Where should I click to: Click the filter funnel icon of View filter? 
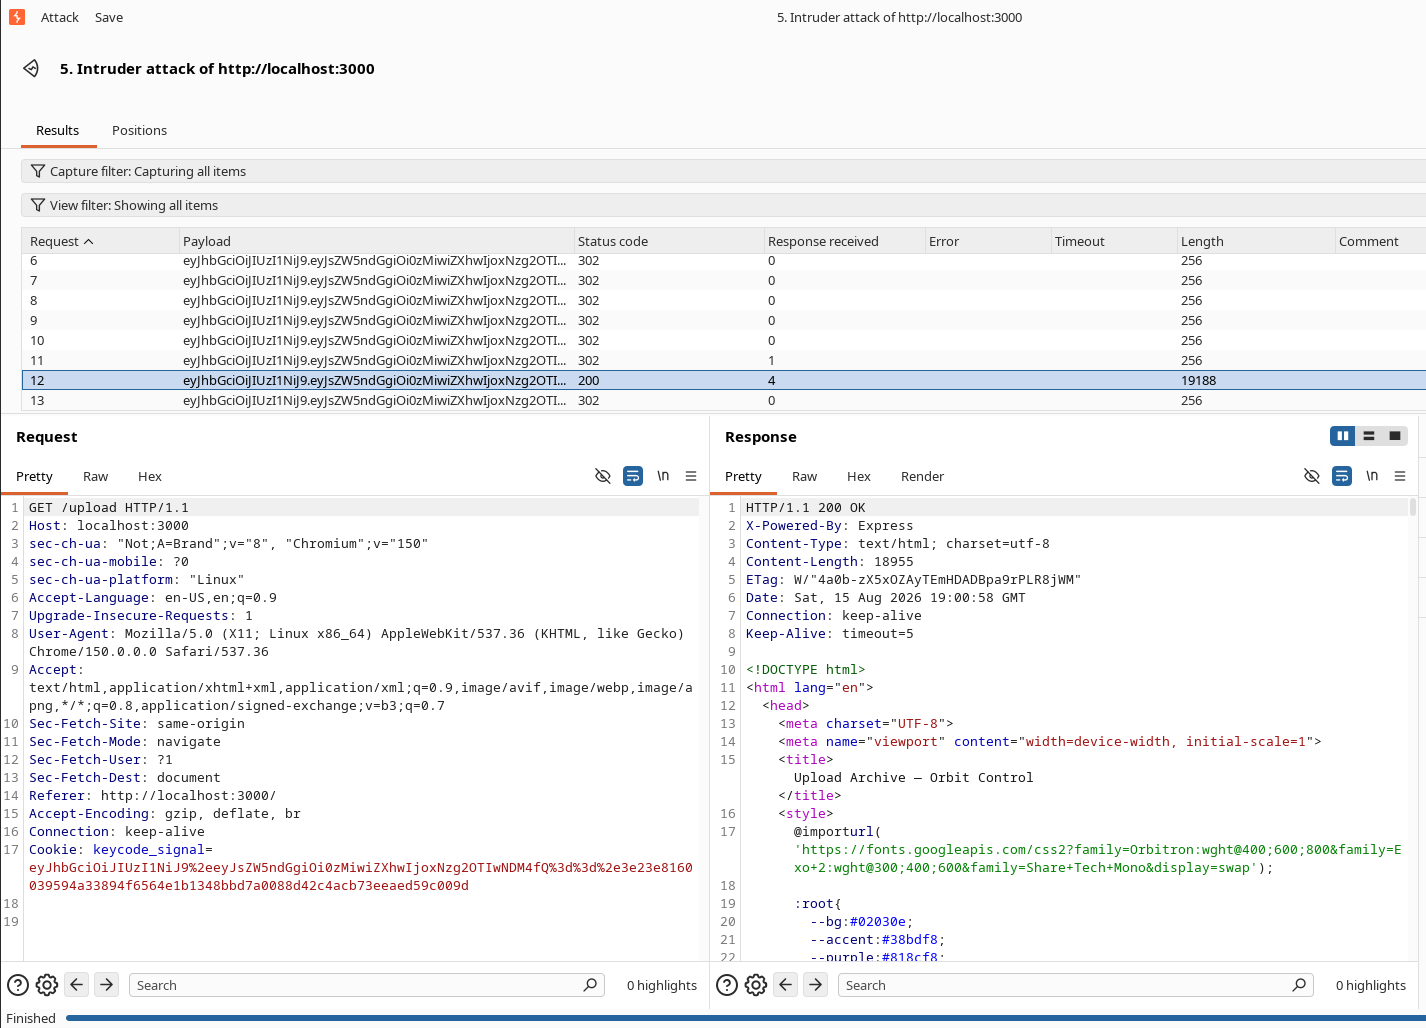[x=38, y=205]
